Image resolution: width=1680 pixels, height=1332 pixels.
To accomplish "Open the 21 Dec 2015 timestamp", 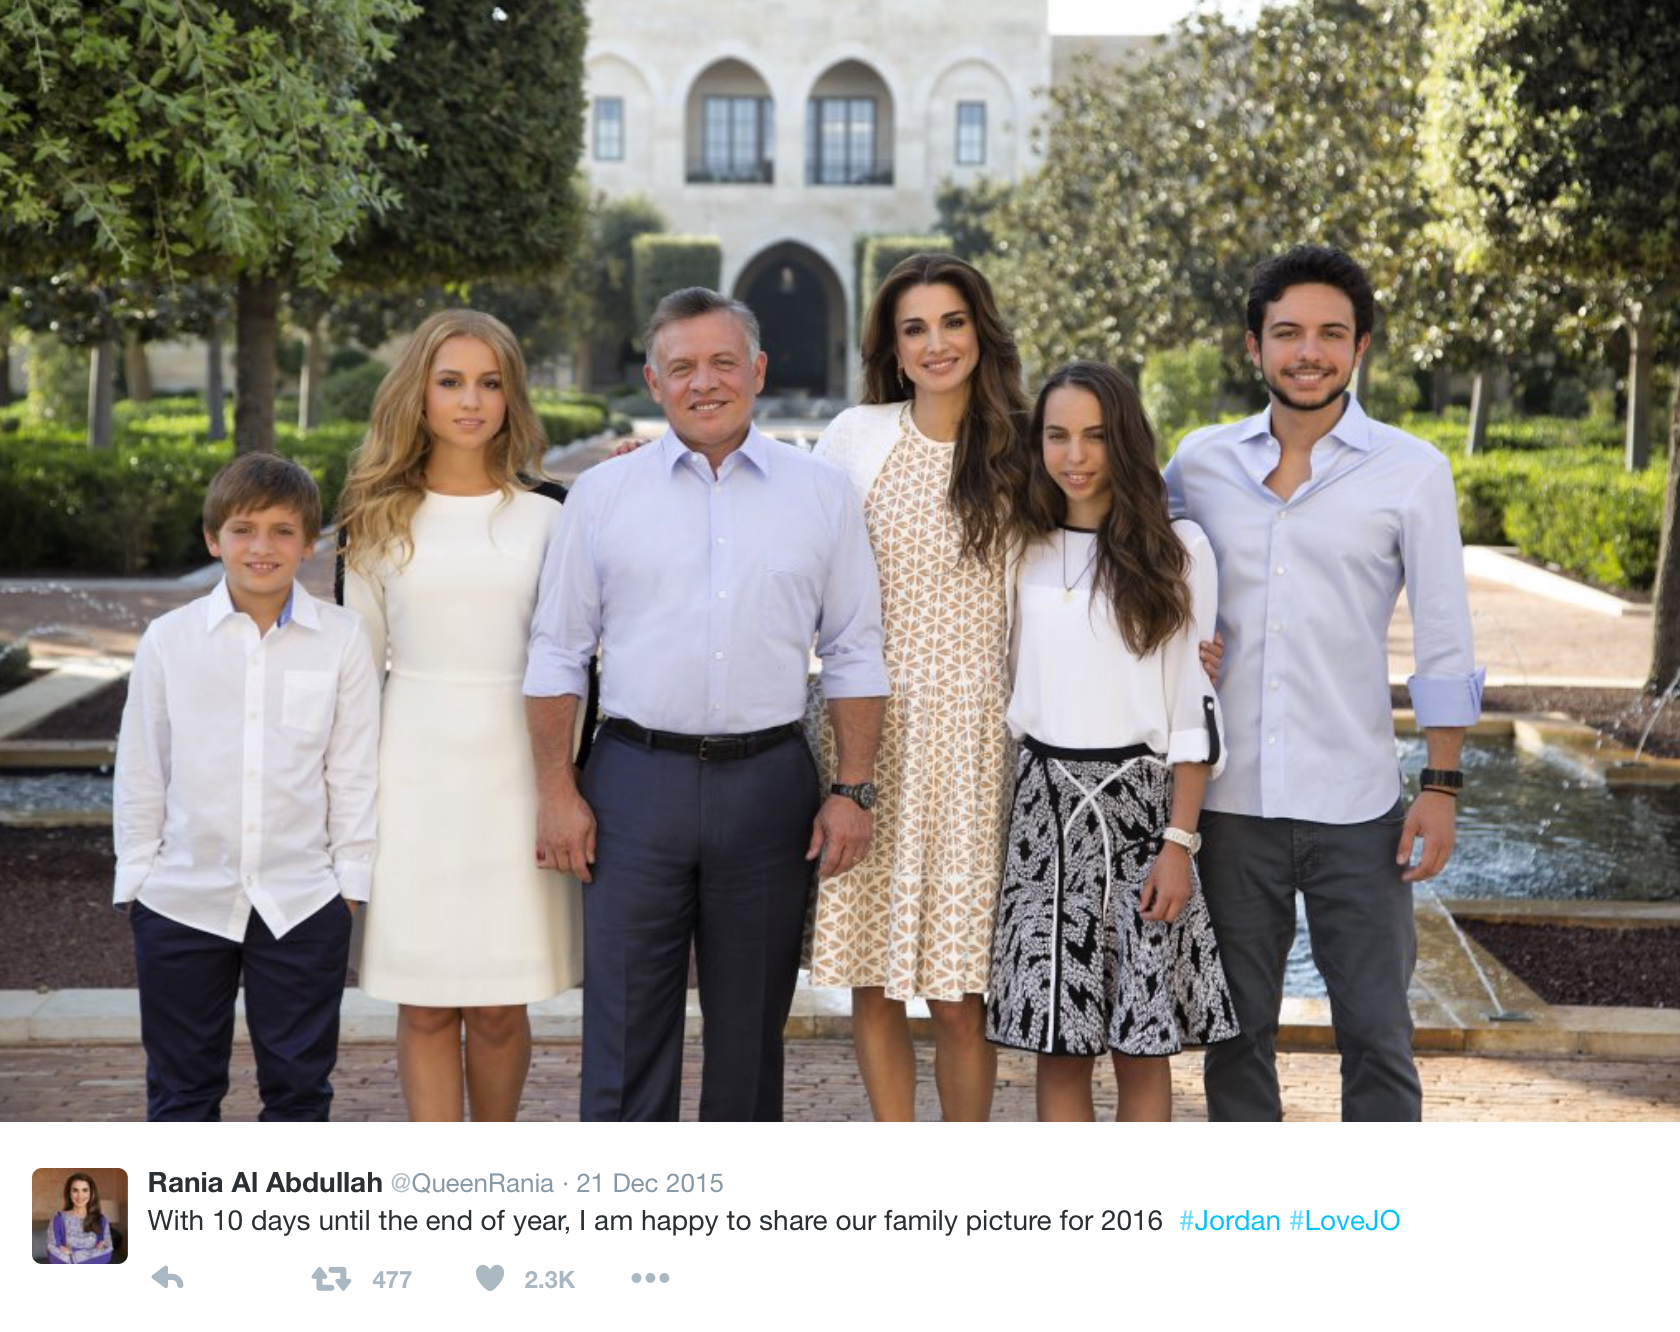I will coord(650,1183).
